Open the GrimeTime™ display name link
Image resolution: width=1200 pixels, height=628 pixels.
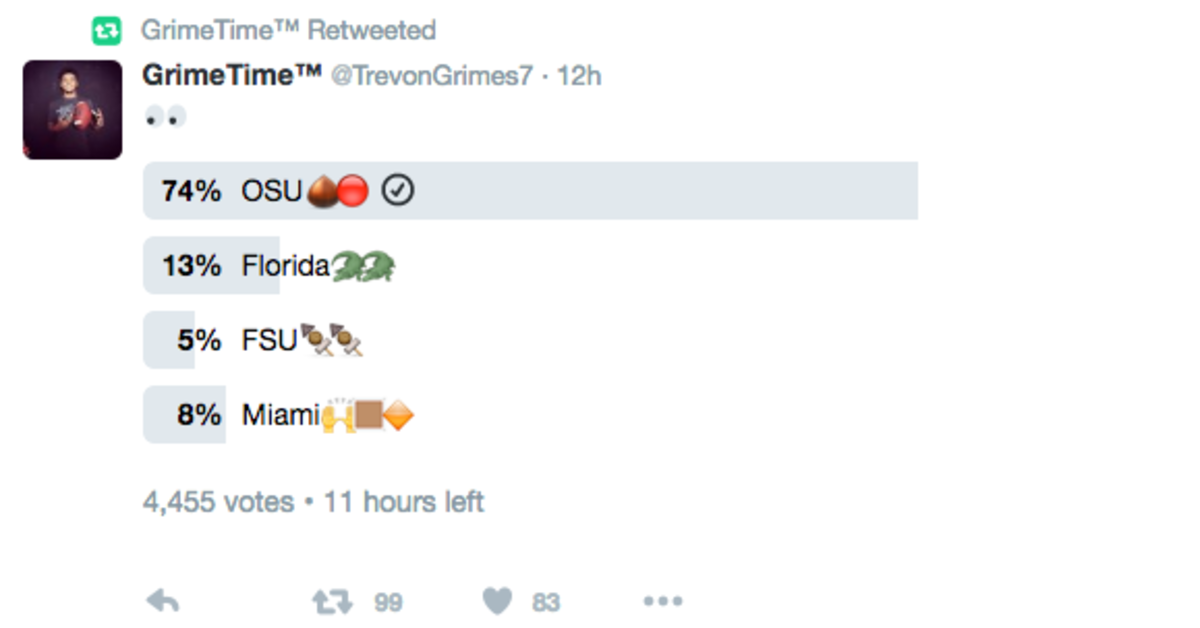pyautogui.click(x=232, y=76)
